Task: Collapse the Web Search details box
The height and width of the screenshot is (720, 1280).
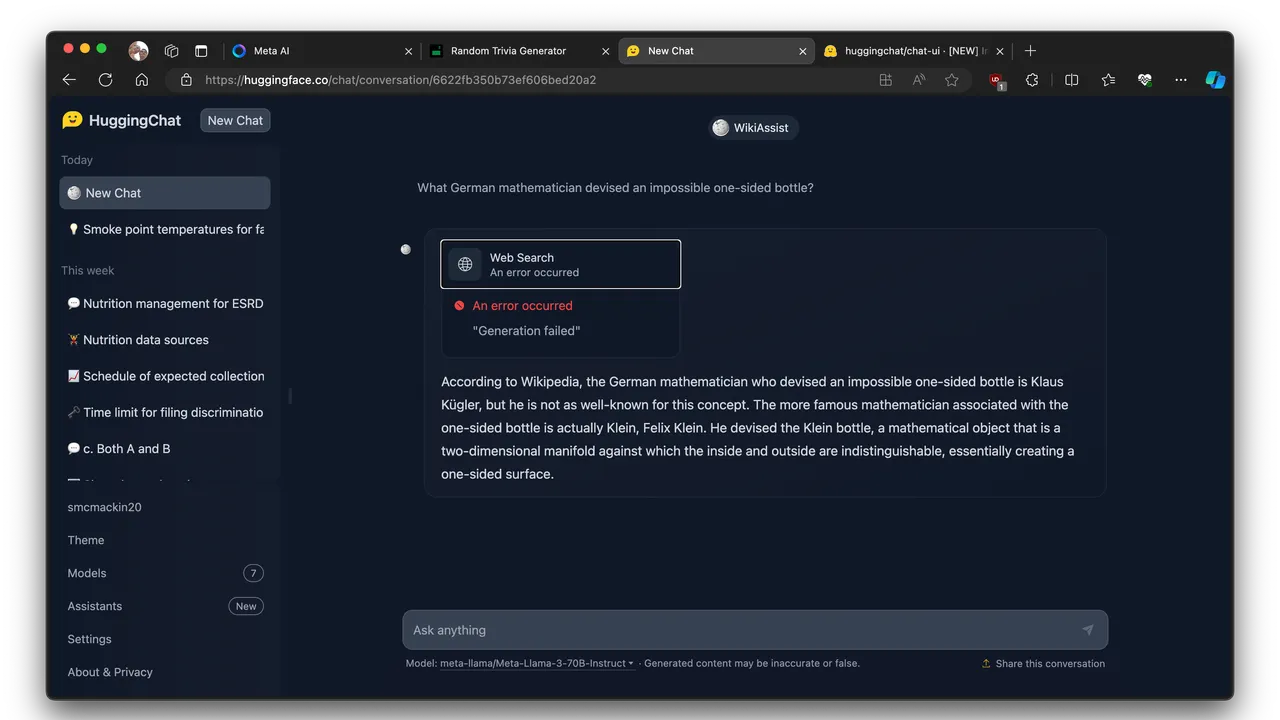Action: click(x=561, y=264)
